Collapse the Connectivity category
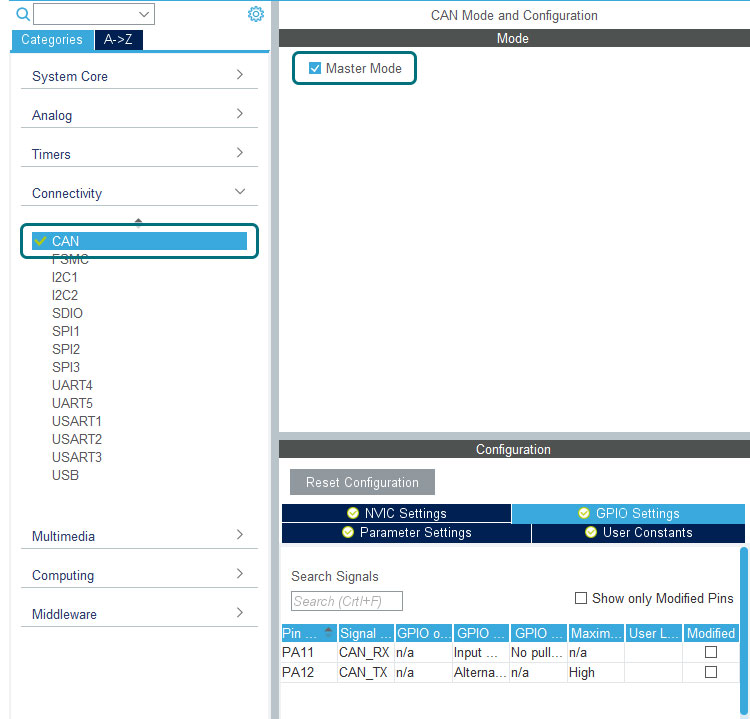Image resolution: width=750 pixels, height=719 pixels. pos(239,192)
